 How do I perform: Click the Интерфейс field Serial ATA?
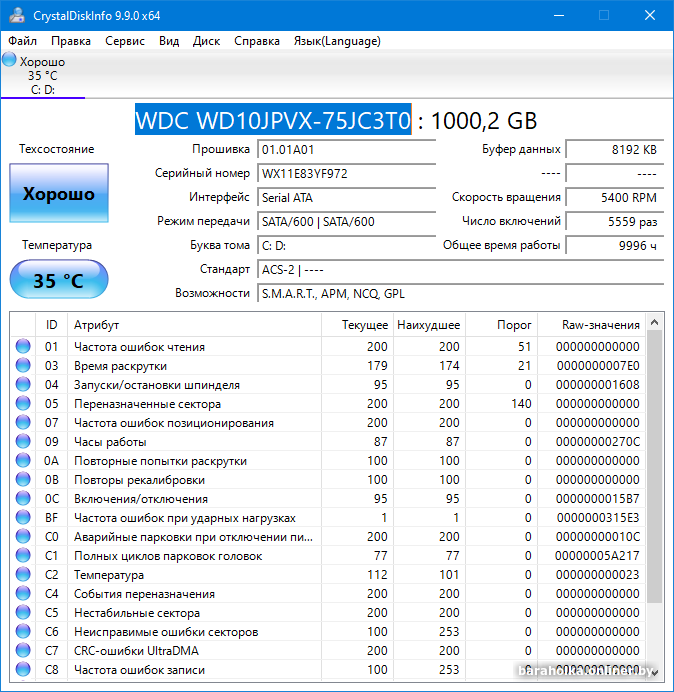(346, 197)
